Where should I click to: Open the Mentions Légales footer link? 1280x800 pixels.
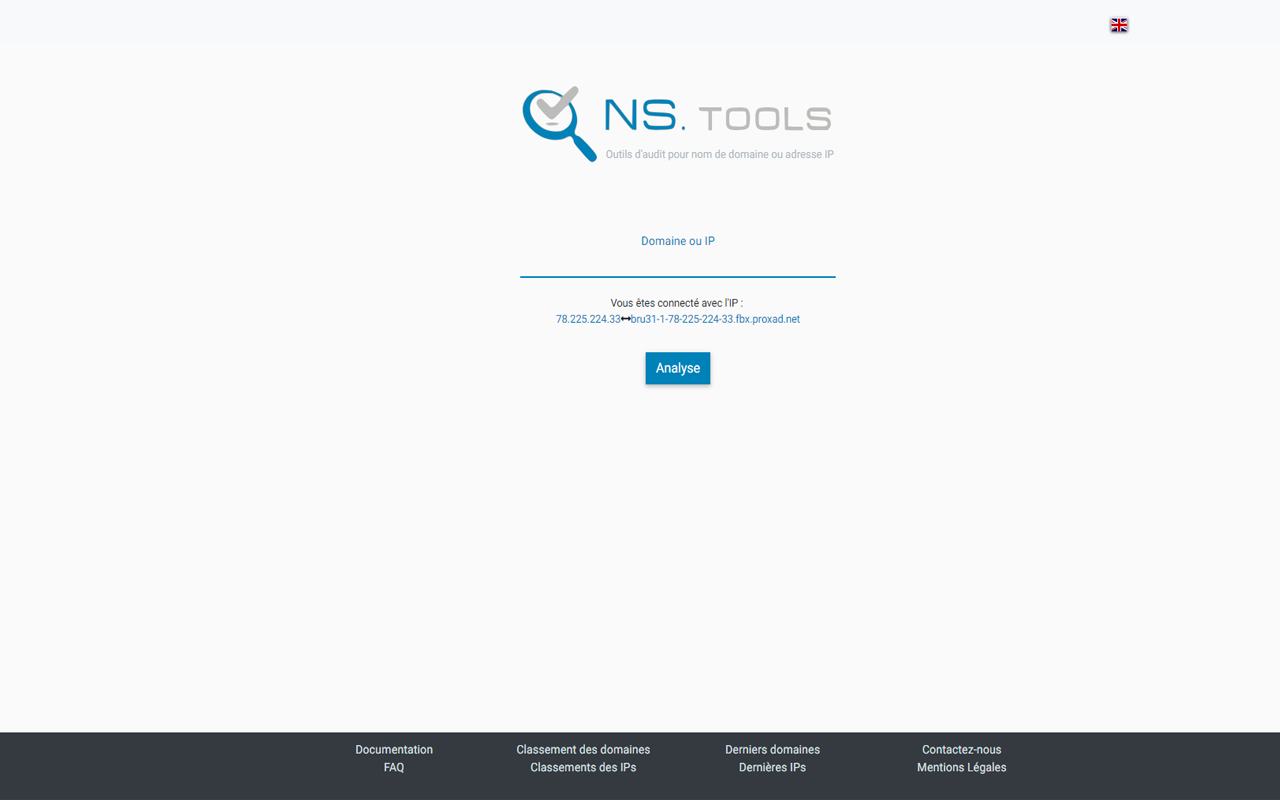click(x=961, y=767)
